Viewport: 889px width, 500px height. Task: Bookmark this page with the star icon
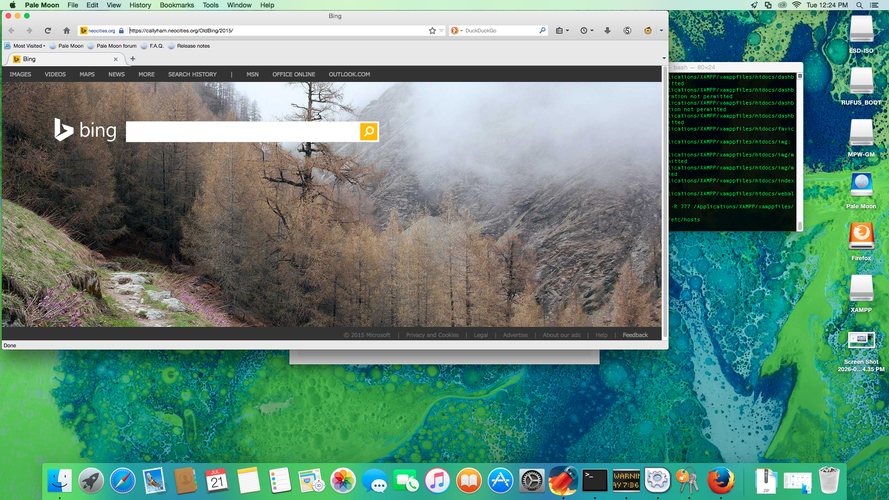(432, 31)
